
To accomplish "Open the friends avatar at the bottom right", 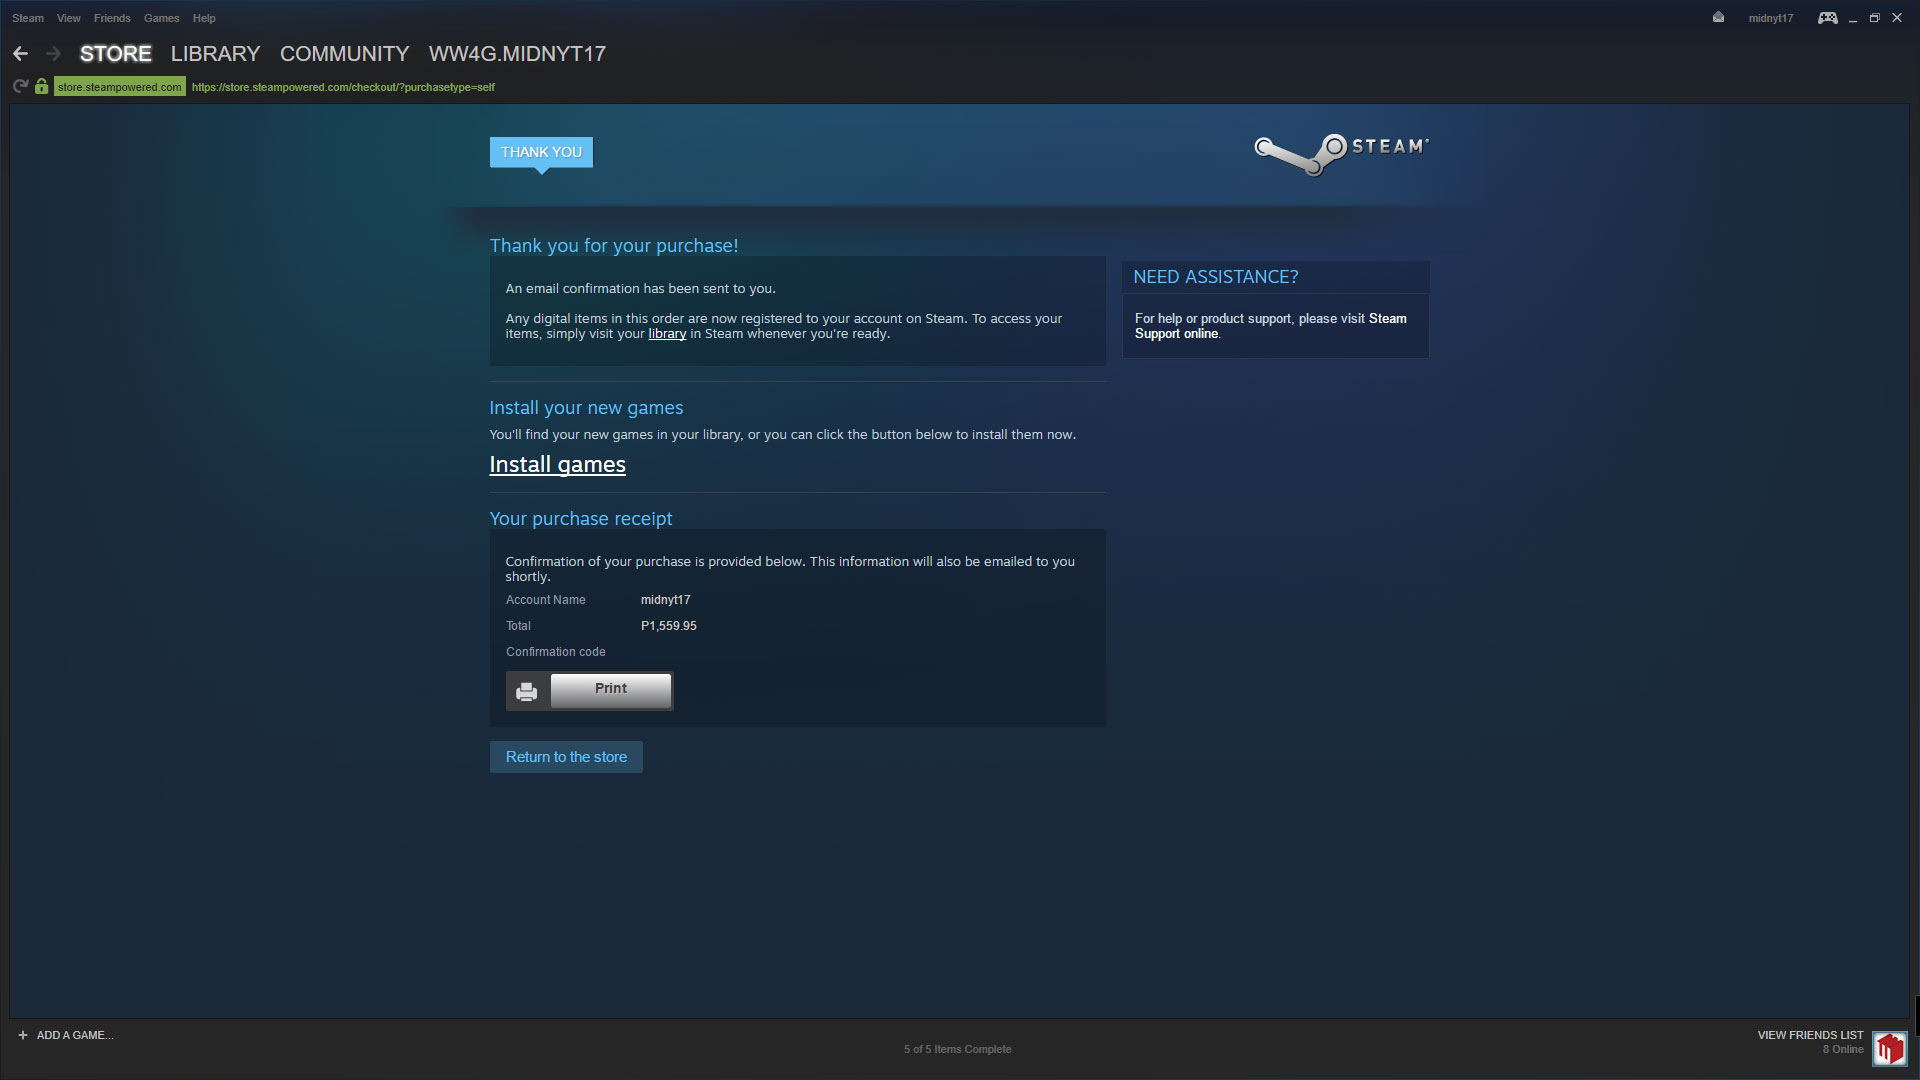I will (1889, 1048).
